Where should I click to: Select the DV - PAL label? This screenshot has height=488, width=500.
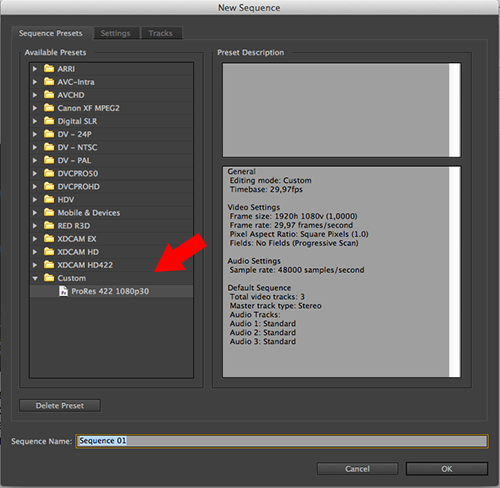74,160
